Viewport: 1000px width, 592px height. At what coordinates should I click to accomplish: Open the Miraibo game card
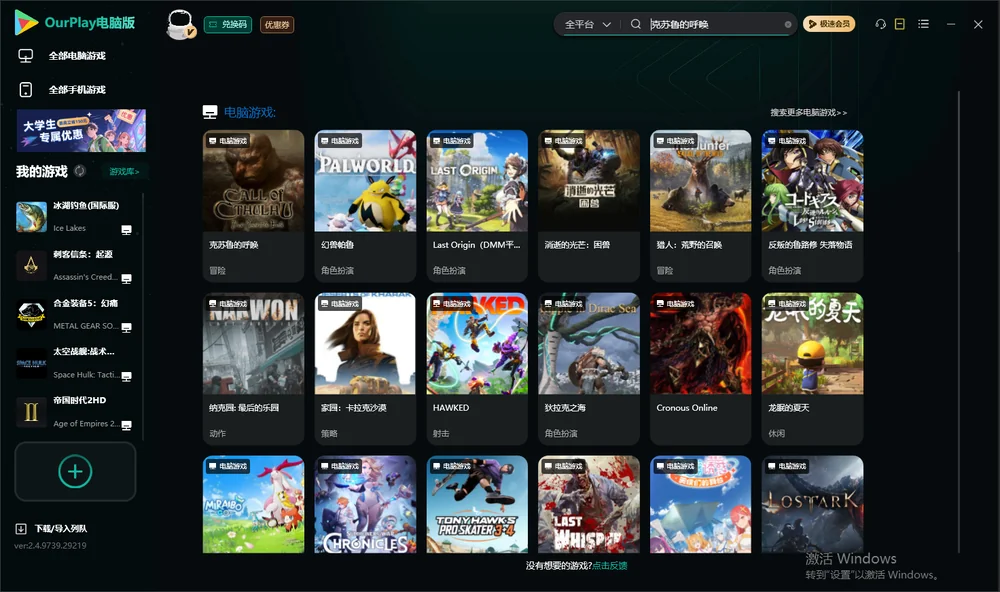pyautogui.click(x=253, y=504)
